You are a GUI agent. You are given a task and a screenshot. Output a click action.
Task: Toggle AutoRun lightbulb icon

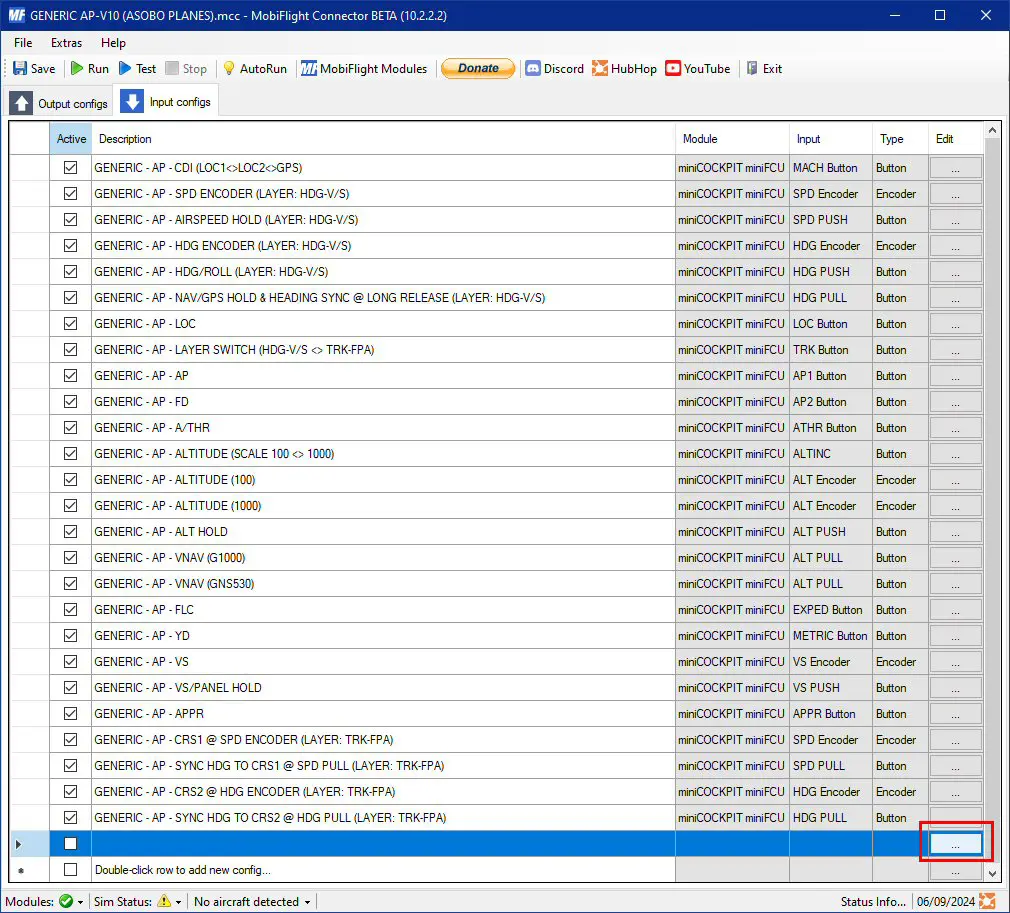point(229,68)
